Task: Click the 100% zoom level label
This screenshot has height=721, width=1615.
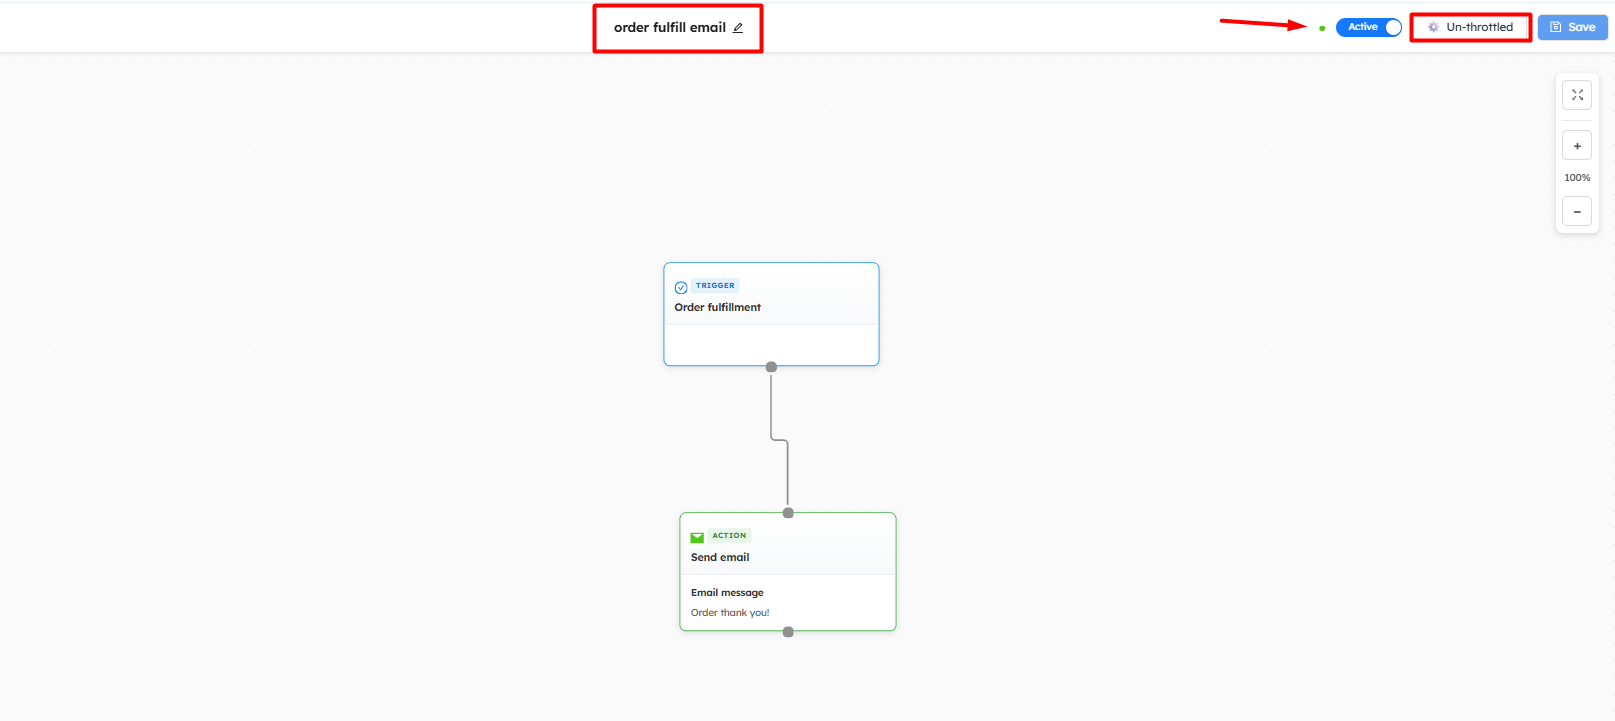Action: pos(1577,178)
